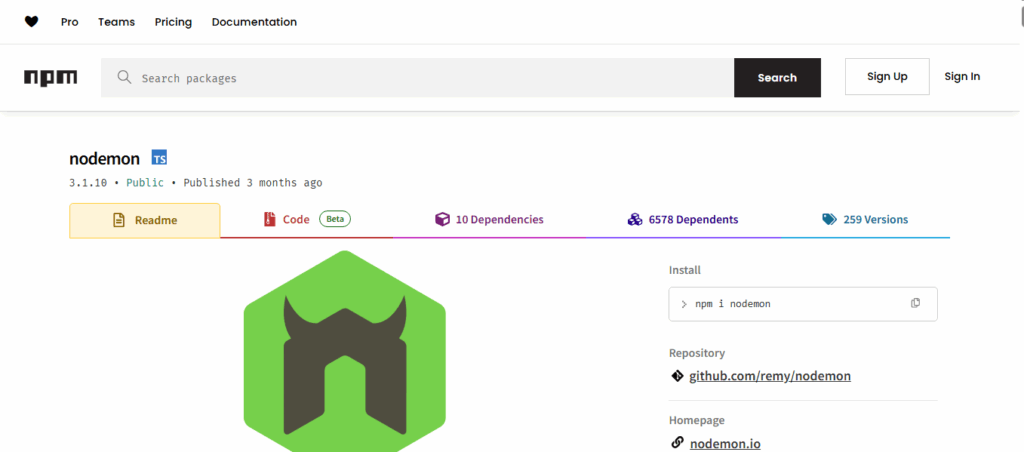Switch to the Code tab

coord(307,220)
